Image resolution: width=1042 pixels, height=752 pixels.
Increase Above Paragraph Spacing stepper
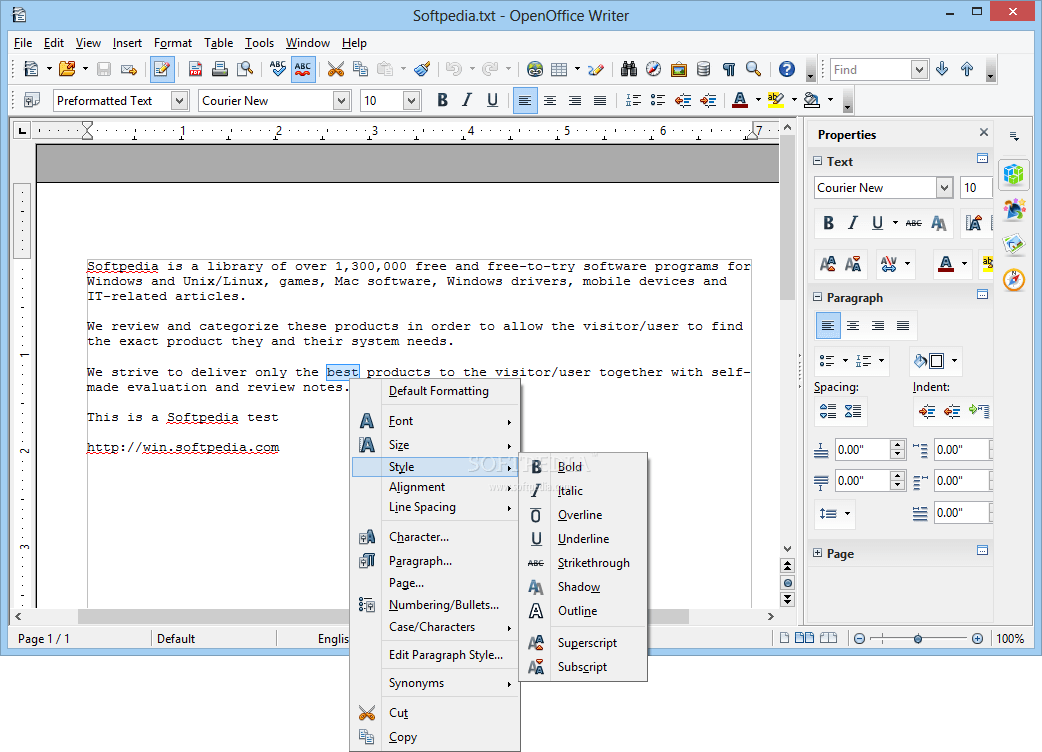click(898, 444)
